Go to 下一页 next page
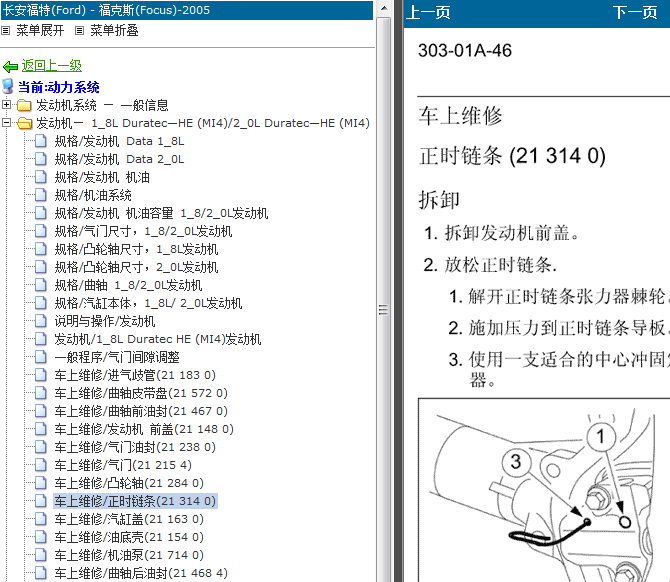Image resolution: width=670 pixels, height=582 pixels. pyautogui.click(x=635, y=12)
